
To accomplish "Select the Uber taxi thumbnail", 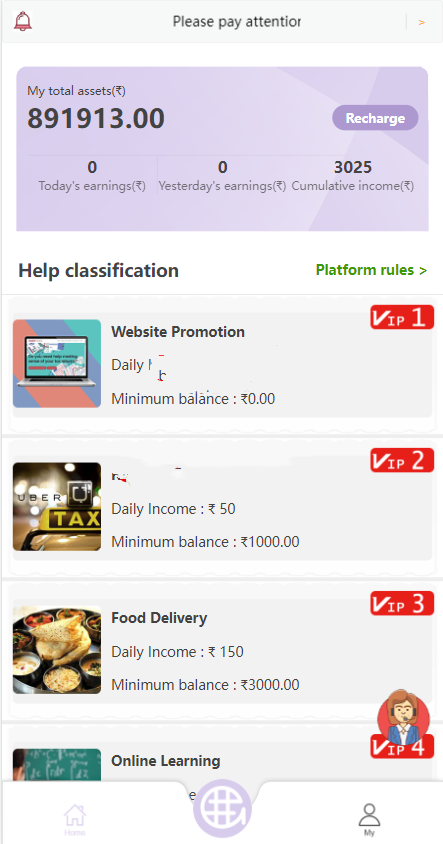I will tap(57, 507).
